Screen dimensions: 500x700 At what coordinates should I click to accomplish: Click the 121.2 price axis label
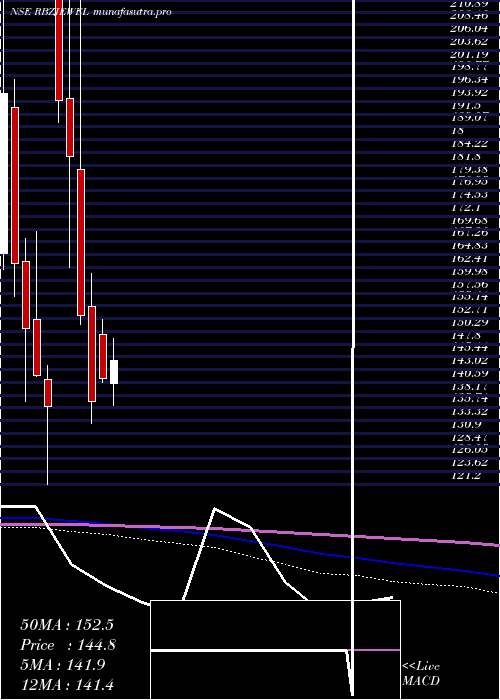coord(466,475)
